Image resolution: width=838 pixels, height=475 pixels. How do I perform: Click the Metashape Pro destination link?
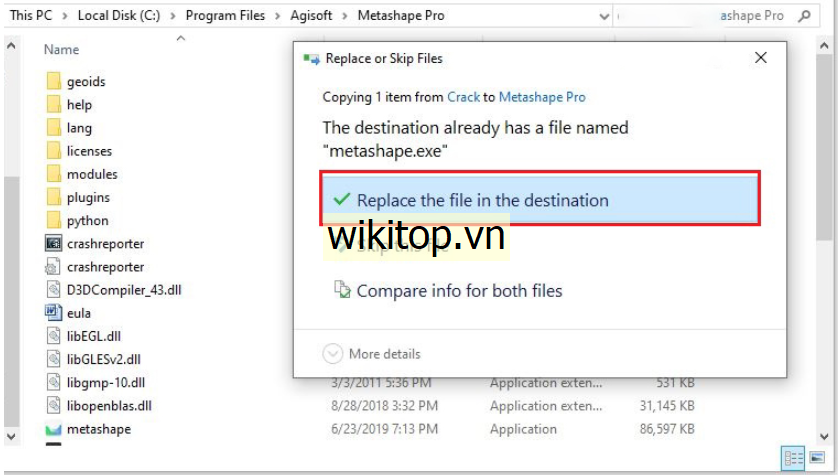click(x=542, y=97)
